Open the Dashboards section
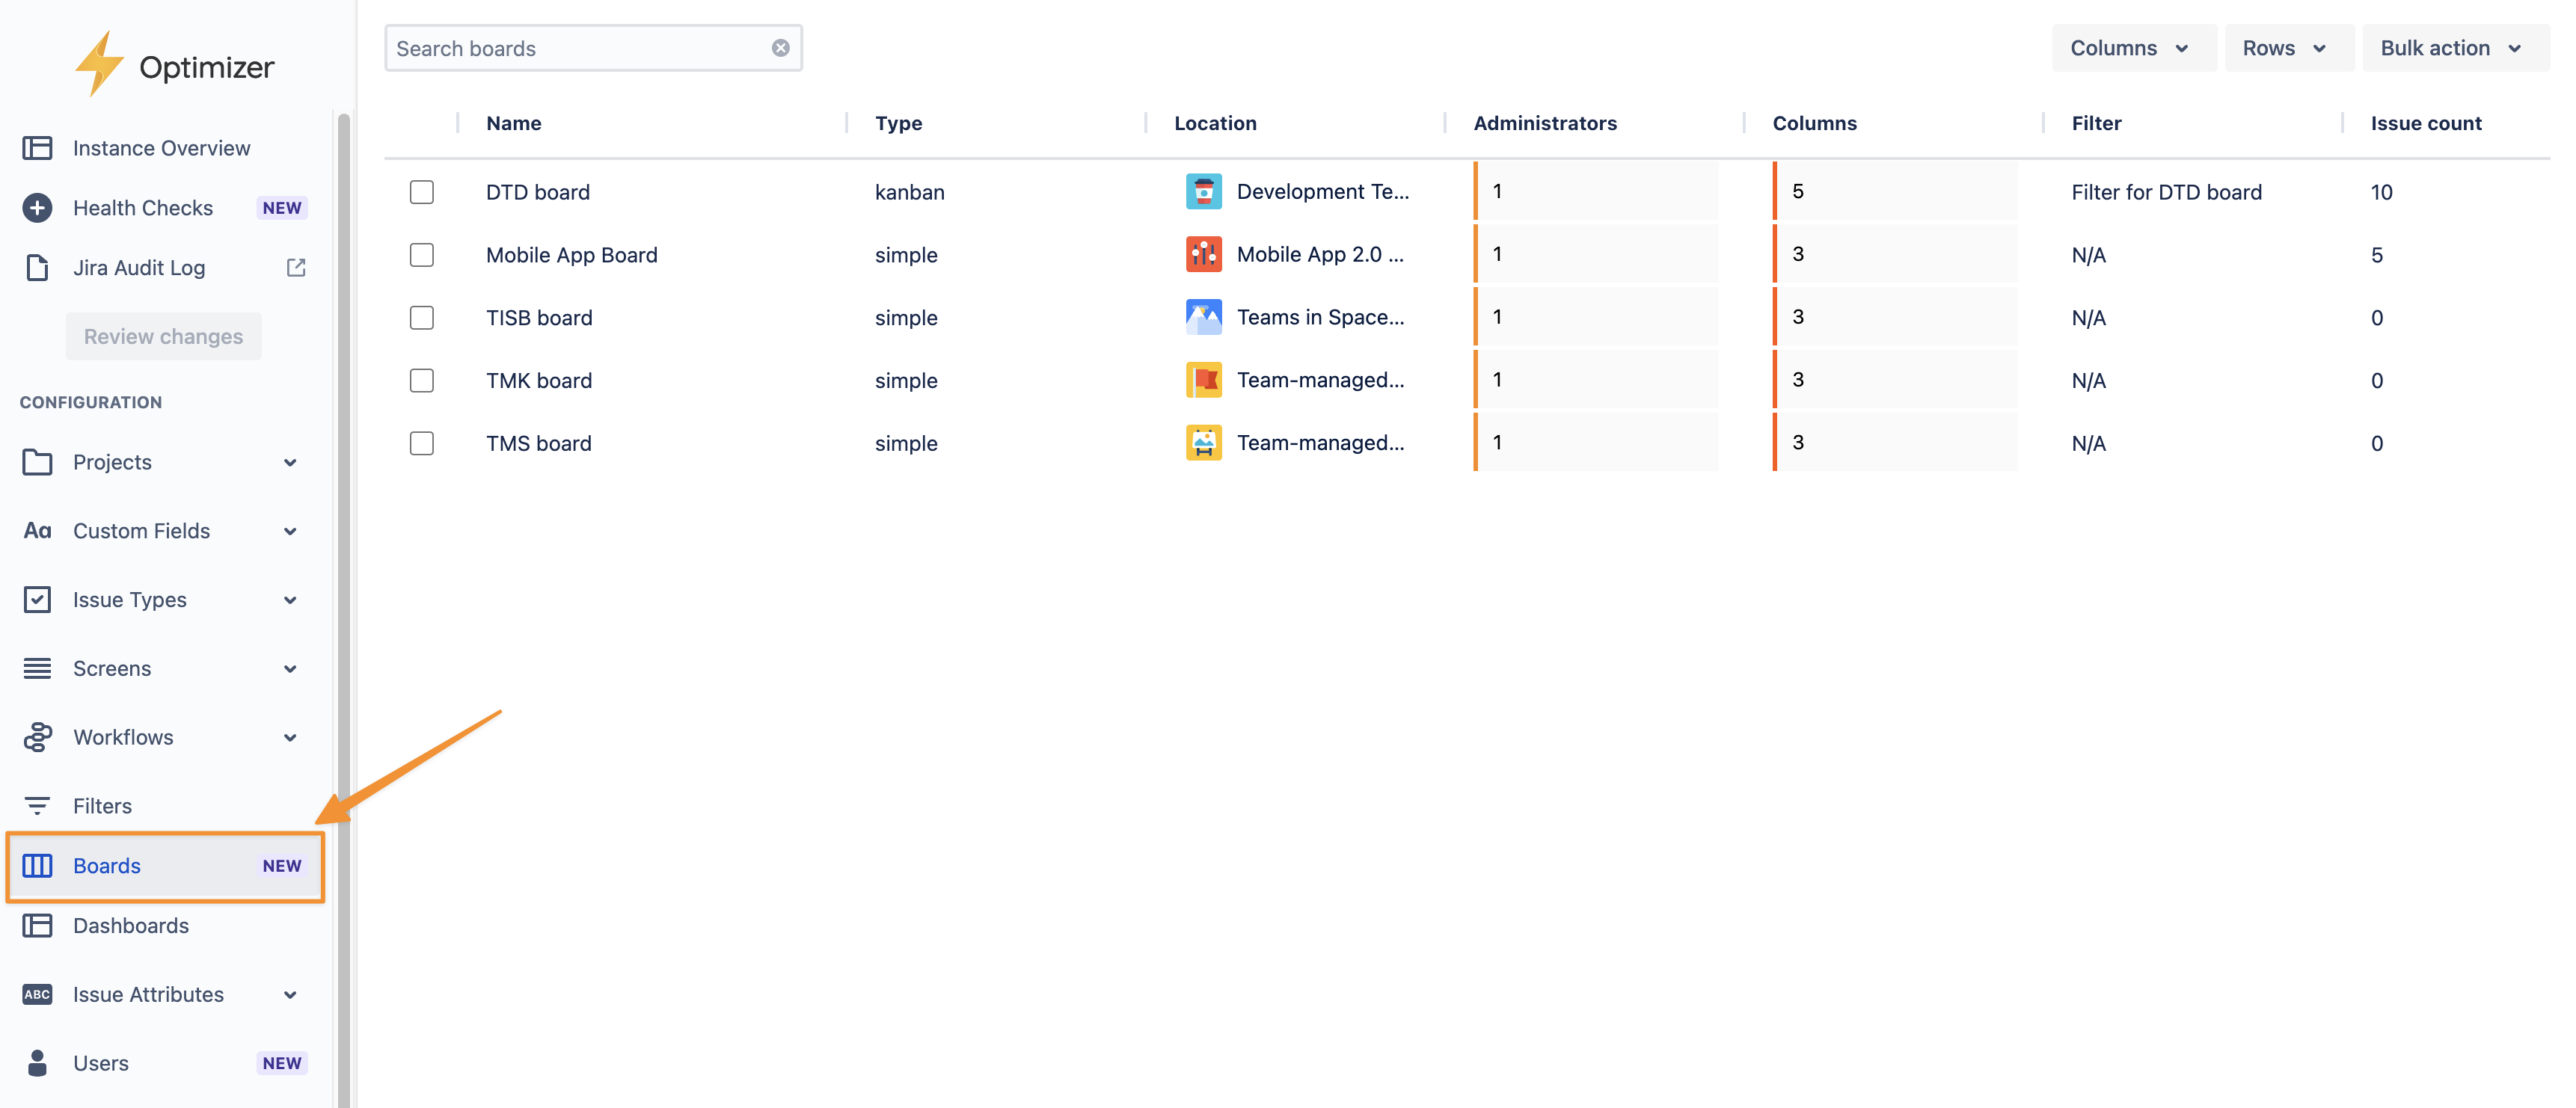Image resolution: width=2576 pixels, height=1108 pixels. (x=130, y=925)
